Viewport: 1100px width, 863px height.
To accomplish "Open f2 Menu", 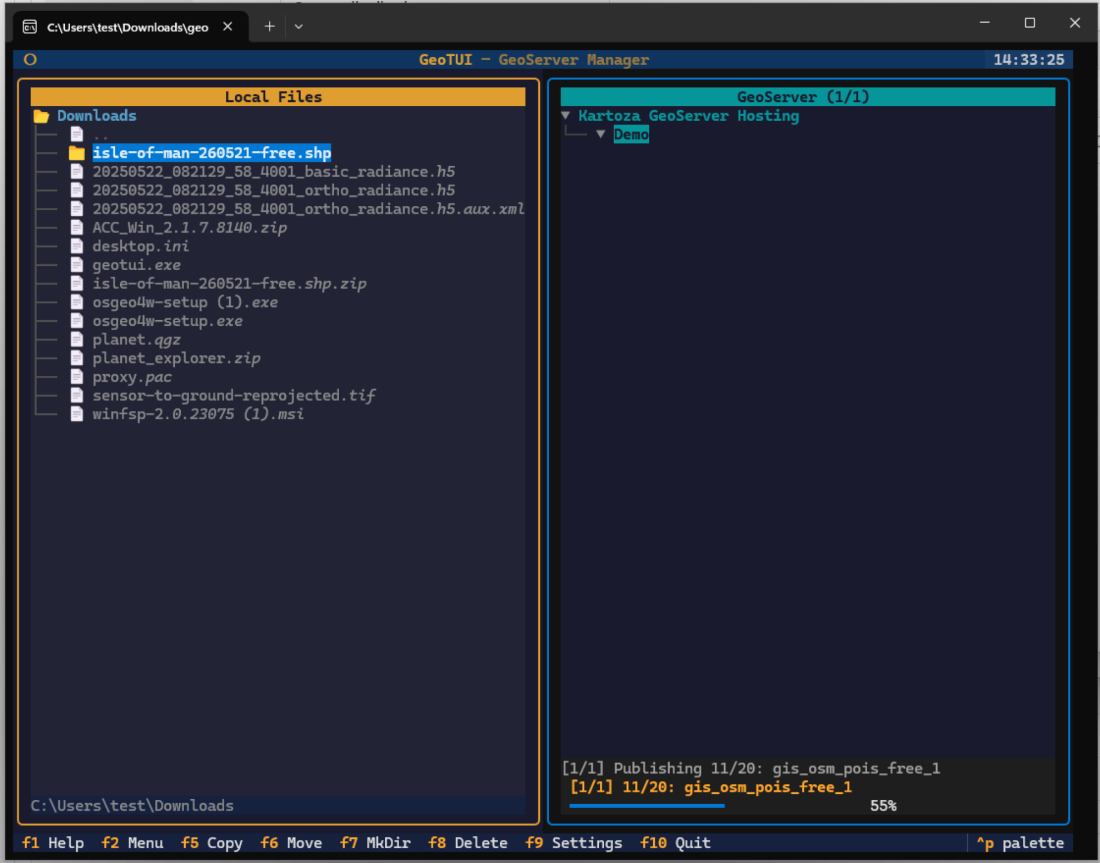I will (133, 843).
